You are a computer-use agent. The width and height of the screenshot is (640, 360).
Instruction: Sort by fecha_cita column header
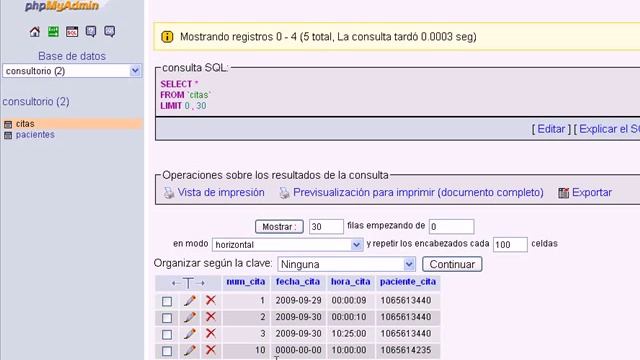pyautogui.click(x=298, y=282)
